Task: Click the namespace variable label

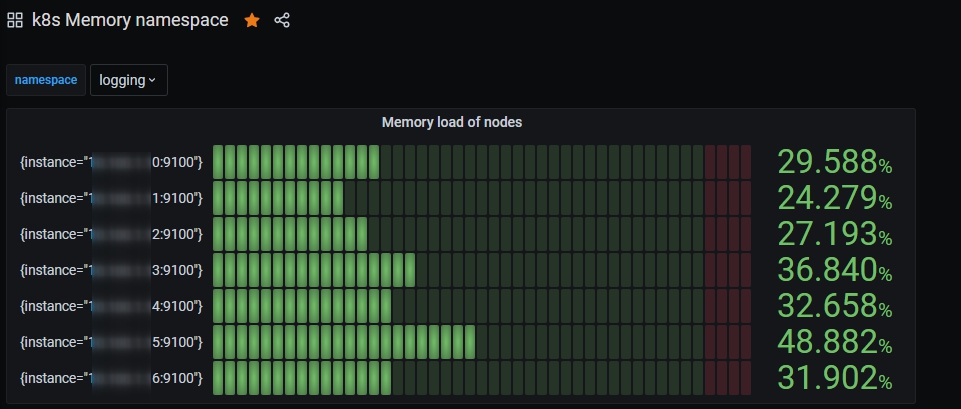Action: [46, 80]
